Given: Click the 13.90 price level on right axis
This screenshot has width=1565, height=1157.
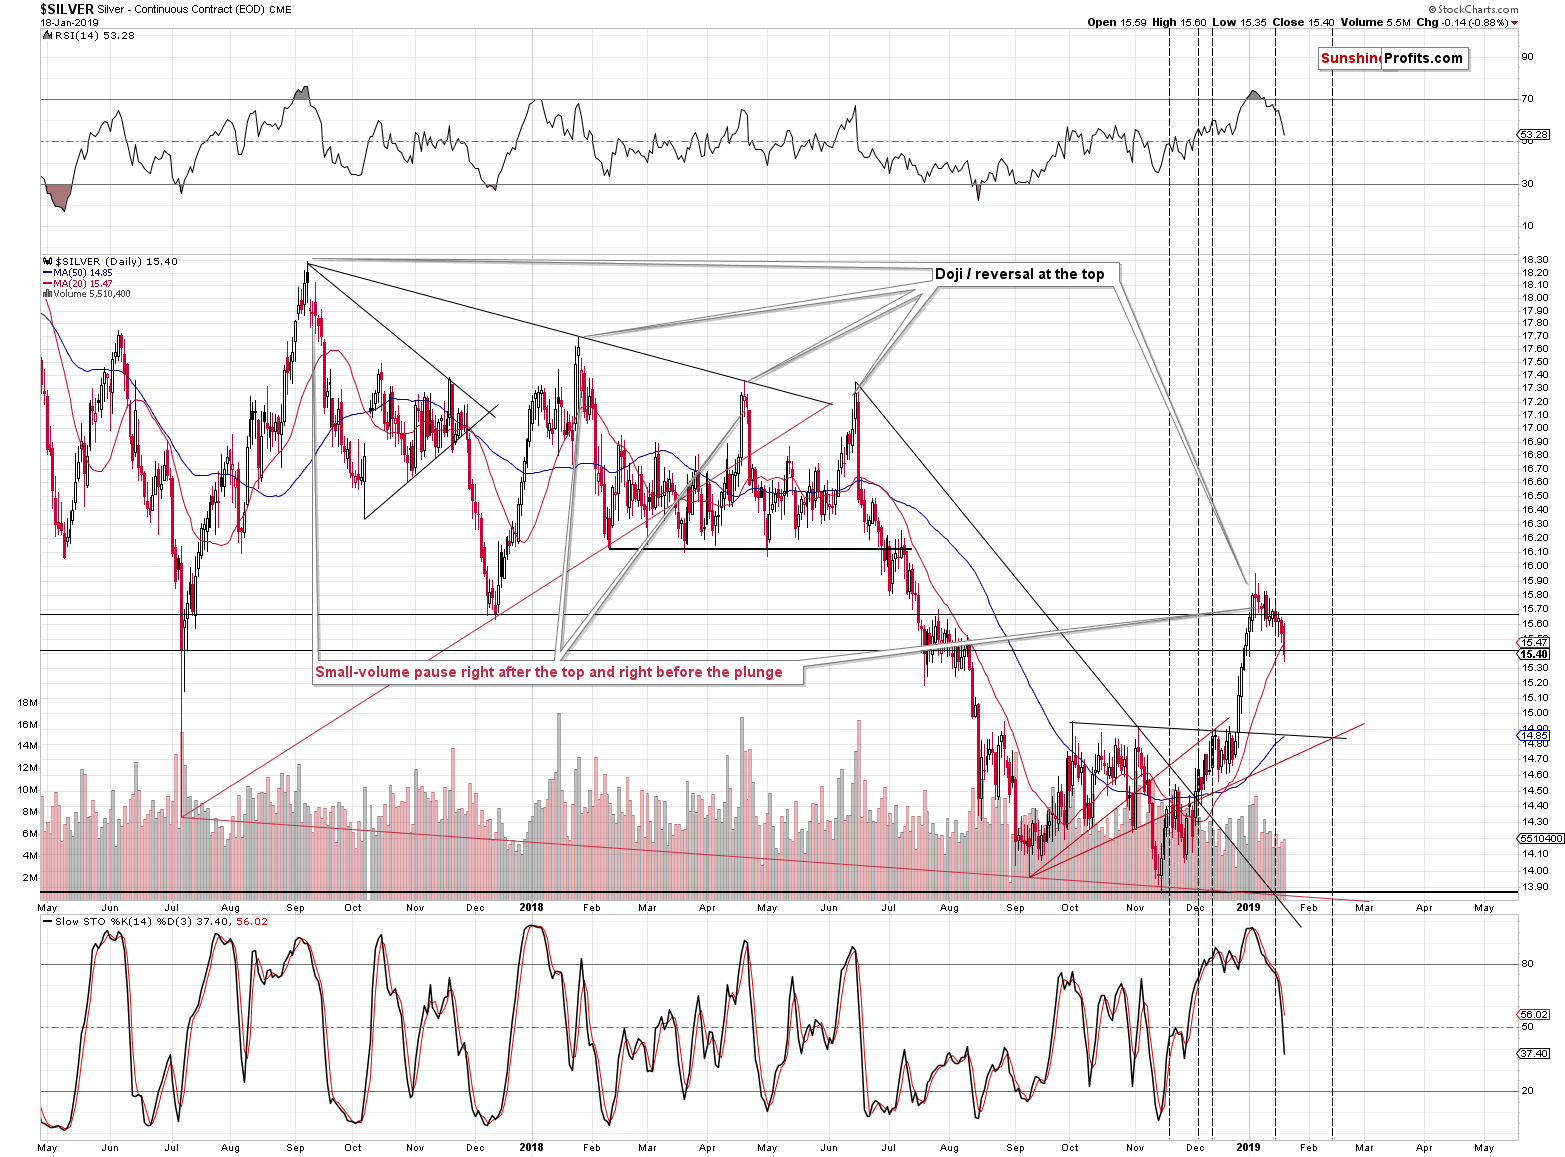Looking at the screenshot, I should coord(1534,886).
